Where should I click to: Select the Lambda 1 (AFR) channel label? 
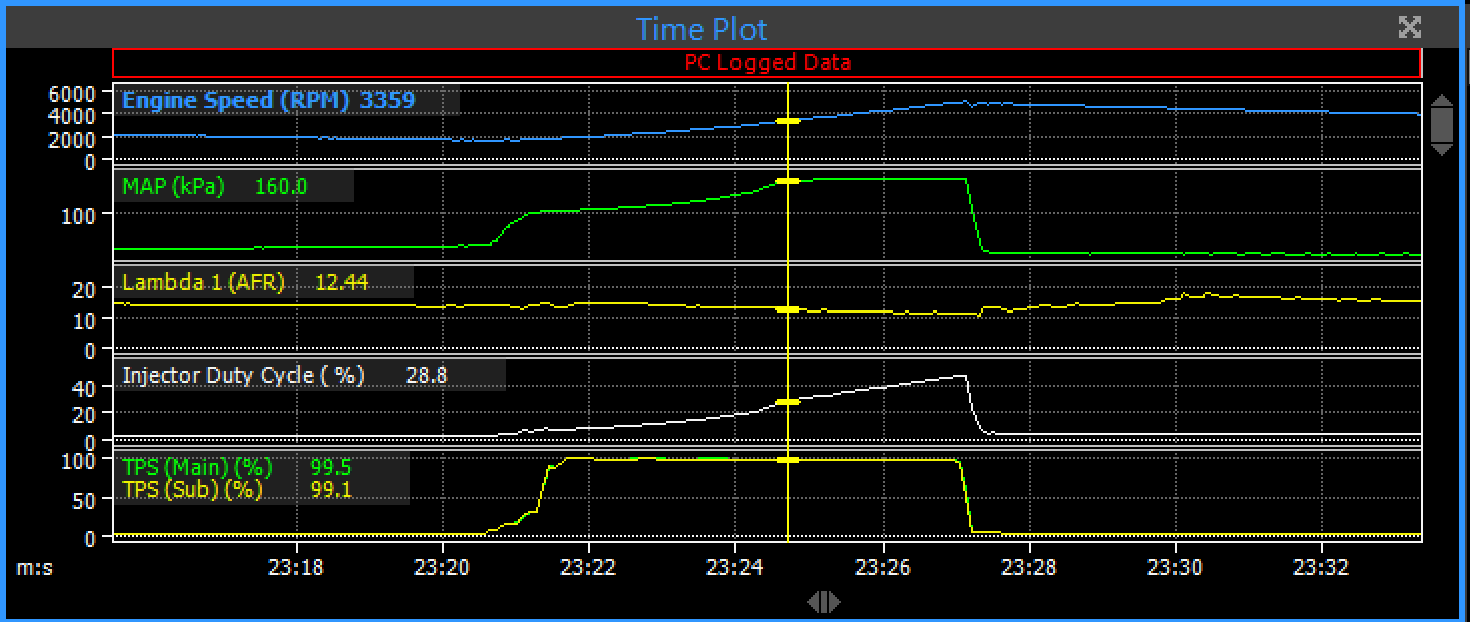pos(203,283)
